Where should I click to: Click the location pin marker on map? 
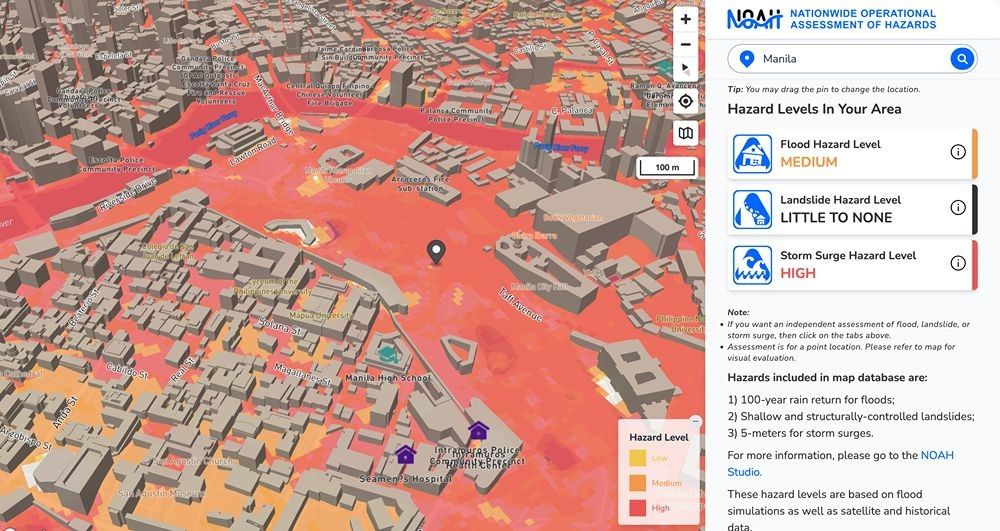436,252
